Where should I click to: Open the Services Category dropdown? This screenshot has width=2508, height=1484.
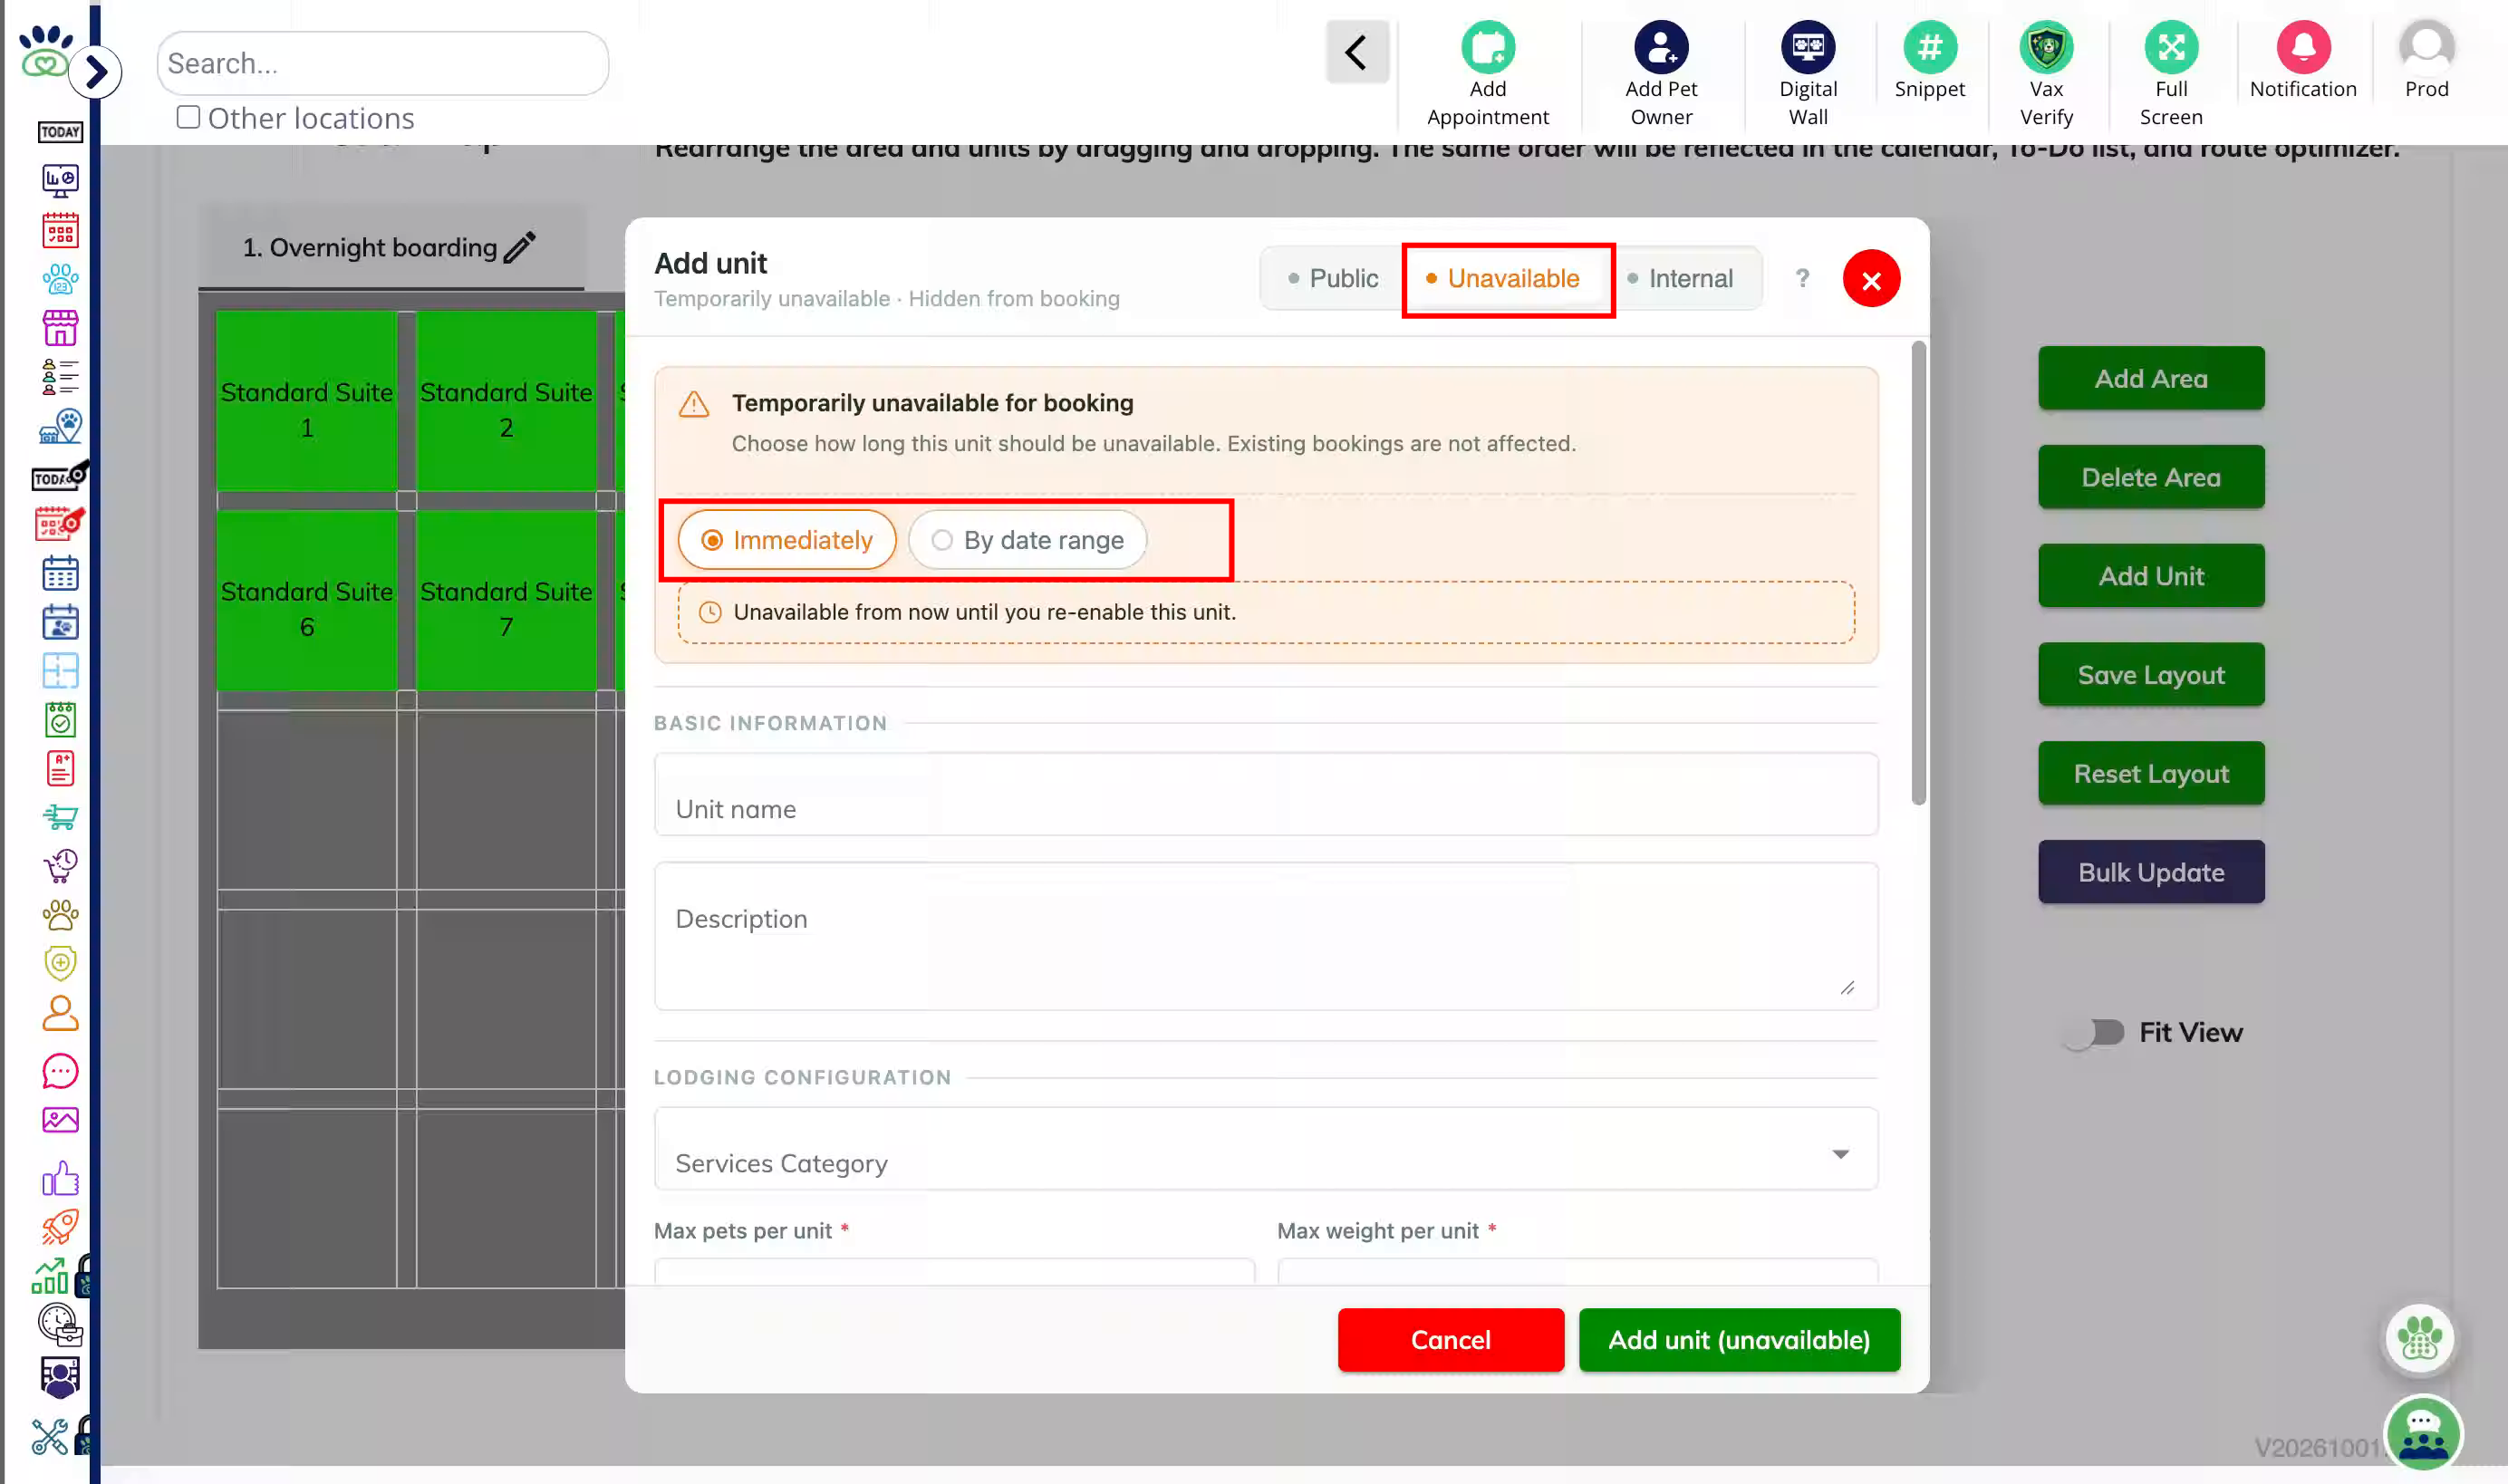click(x=1265, y=1149)
